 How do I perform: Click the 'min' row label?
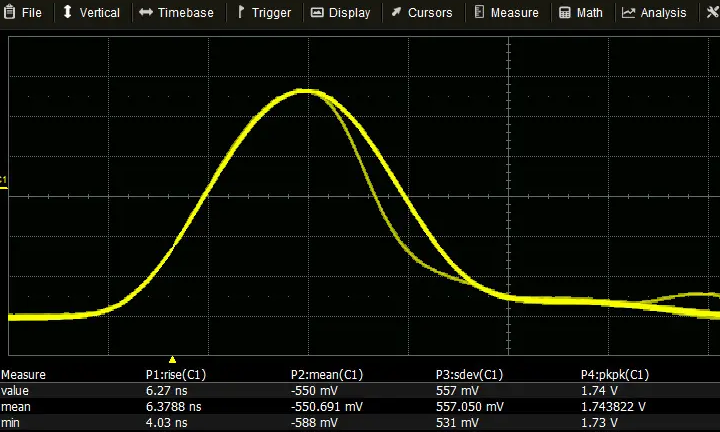11,424
